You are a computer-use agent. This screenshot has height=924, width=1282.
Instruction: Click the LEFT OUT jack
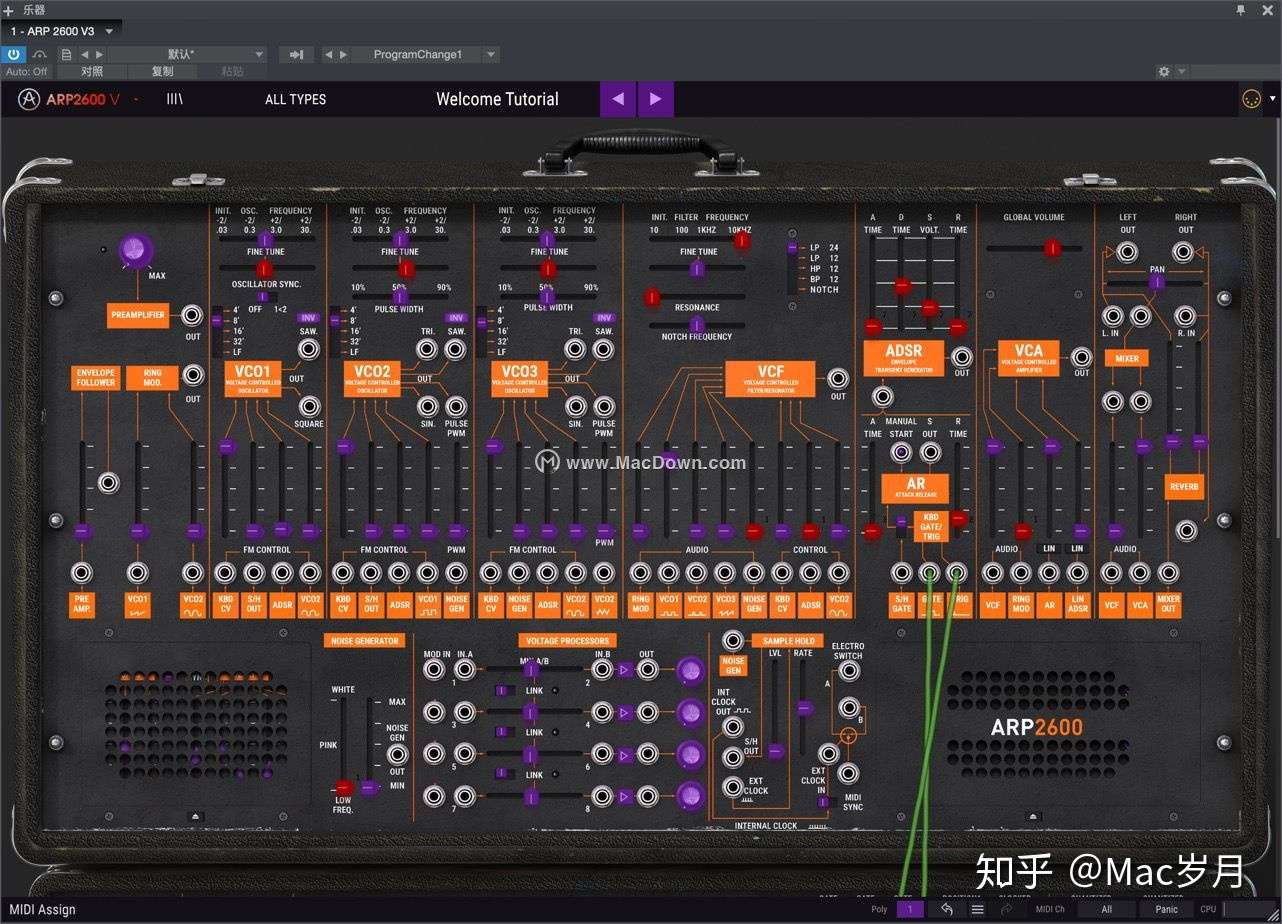pos(1127,252)
